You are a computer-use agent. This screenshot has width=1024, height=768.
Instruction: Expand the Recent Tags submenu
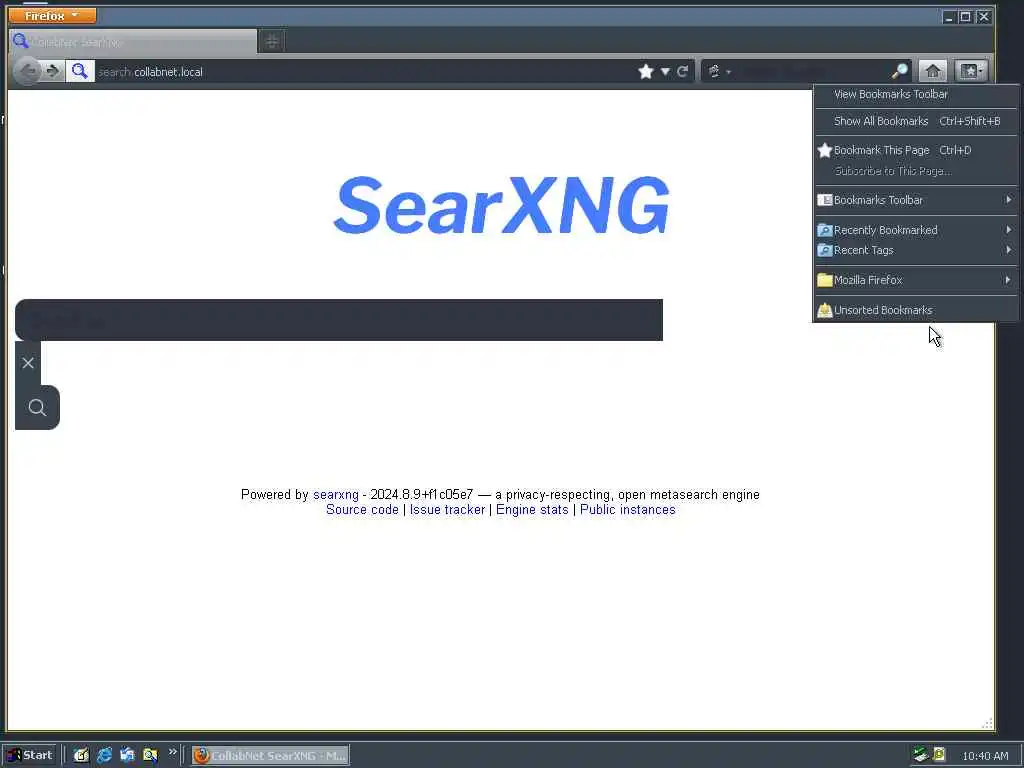point(916,250)
